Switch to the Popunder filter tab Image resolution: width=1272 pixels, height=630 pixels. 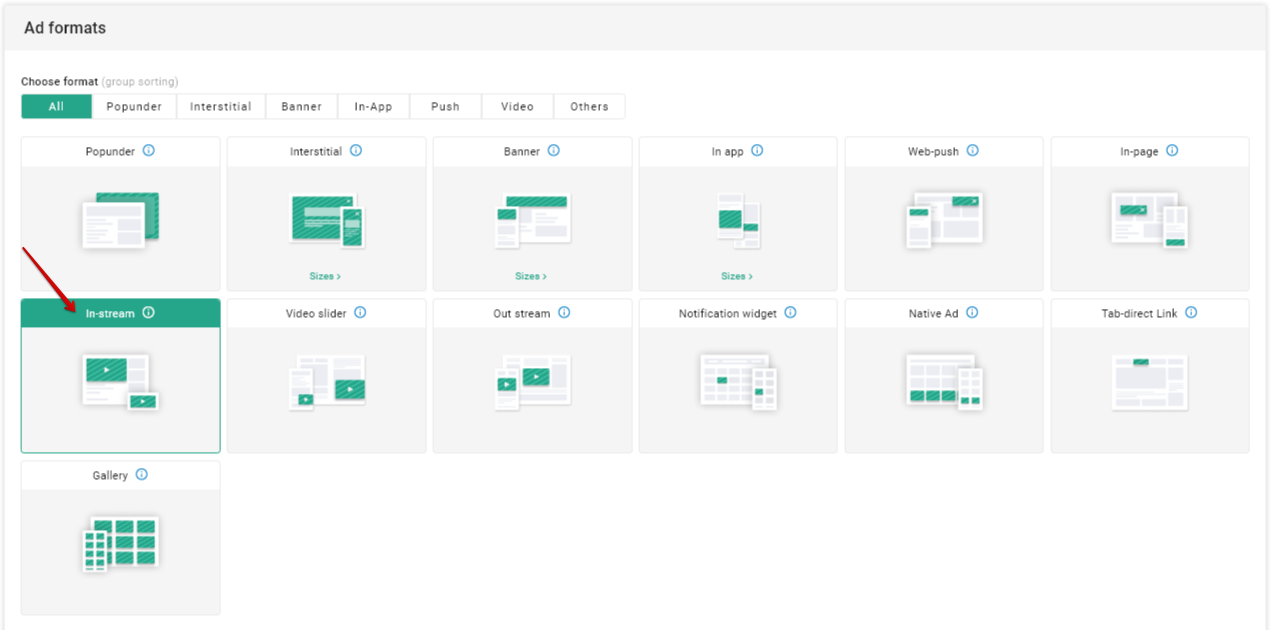[x=134, y=107]
